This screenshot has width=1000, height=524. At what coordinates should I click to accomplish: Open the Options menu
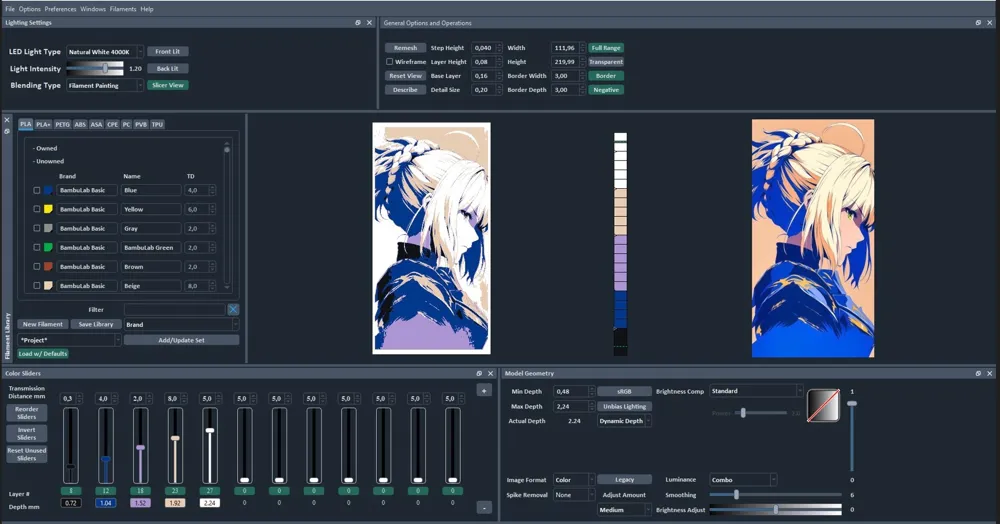click(x=29, y=9)
